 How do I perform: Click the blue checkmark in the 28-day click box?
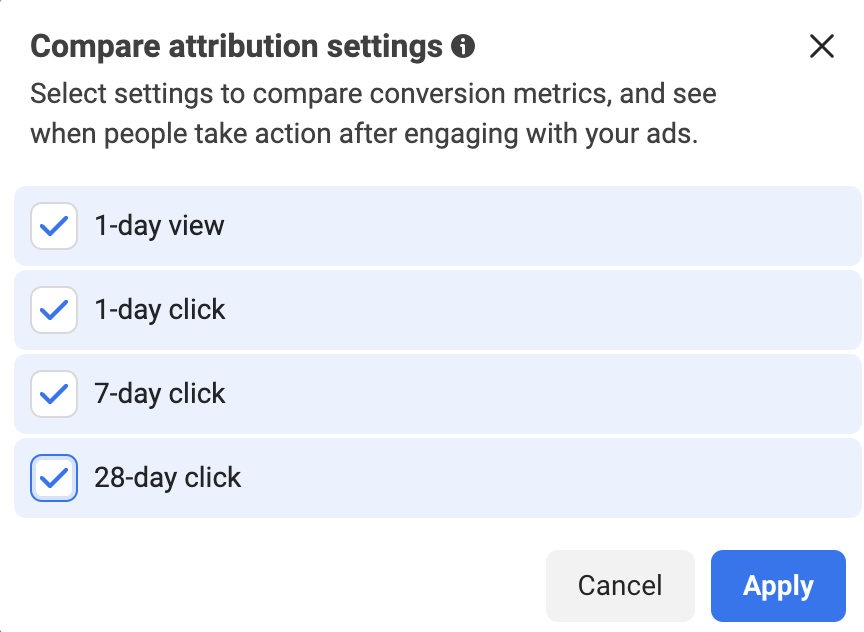point(54,478)
